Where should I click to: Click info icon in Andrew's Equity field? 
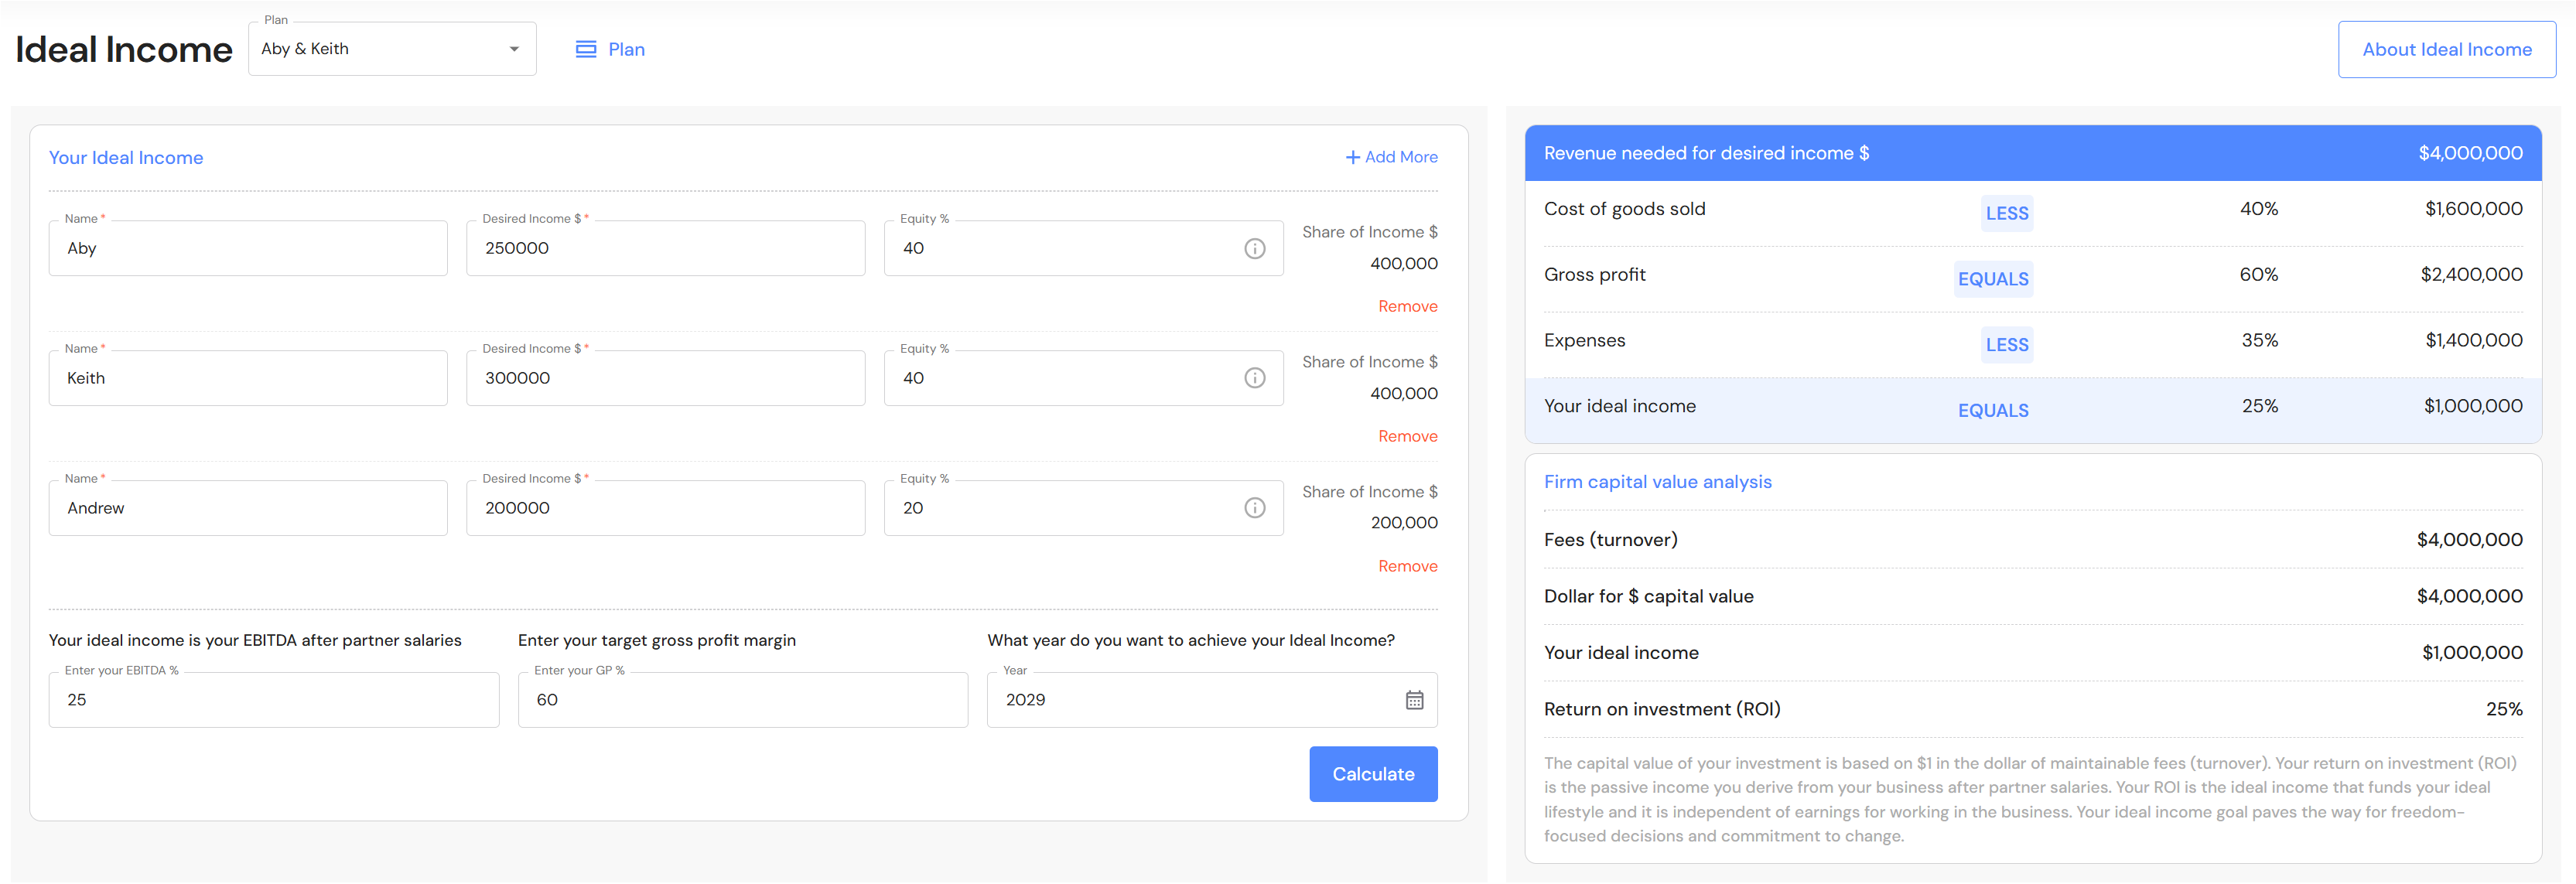(x=1254, y=508)
